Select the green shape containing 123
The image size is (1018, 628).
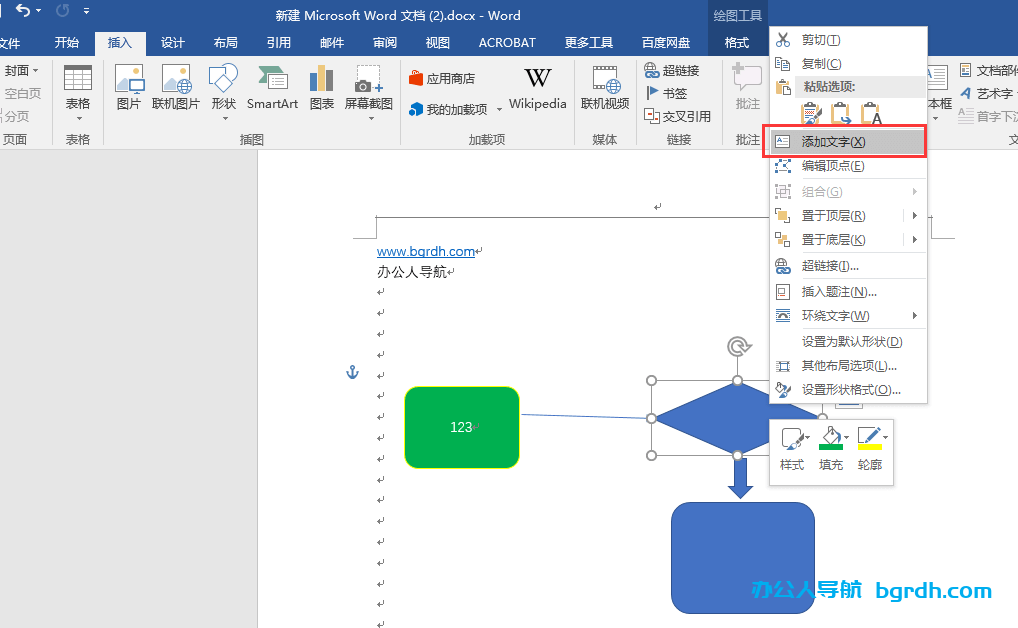coord(461,427)
